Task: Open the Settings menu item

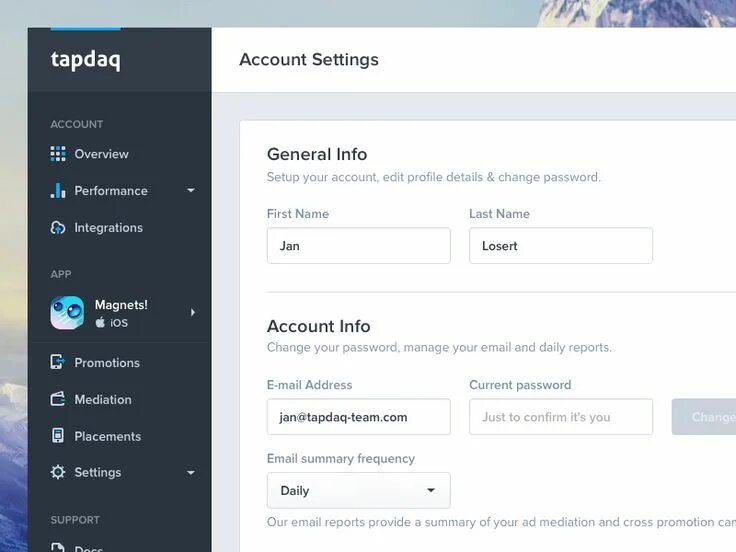Action: [98, 472]
